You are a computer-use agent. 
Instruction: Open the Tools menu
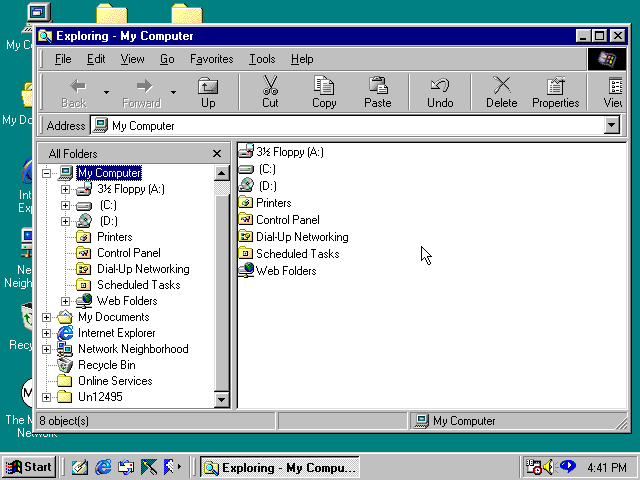click(262, 59)
